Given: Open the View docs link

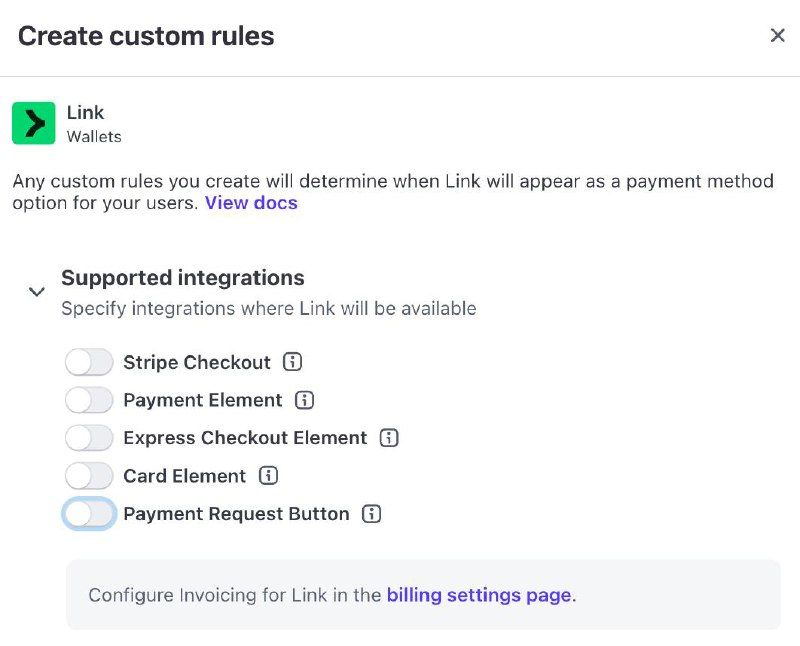Looking at the screenshot, I should pos(251,203).
